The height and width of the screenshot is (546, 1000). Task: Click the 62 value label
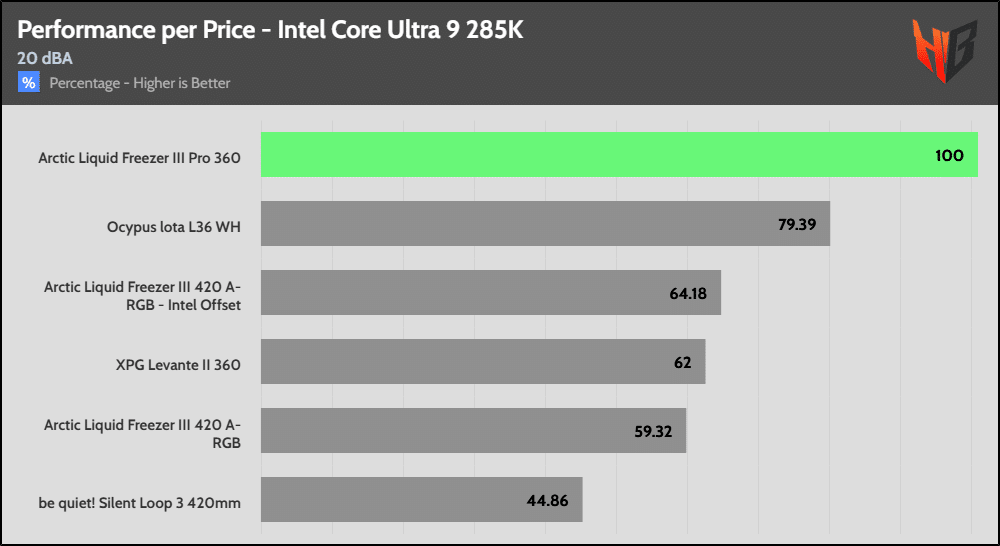683,362
